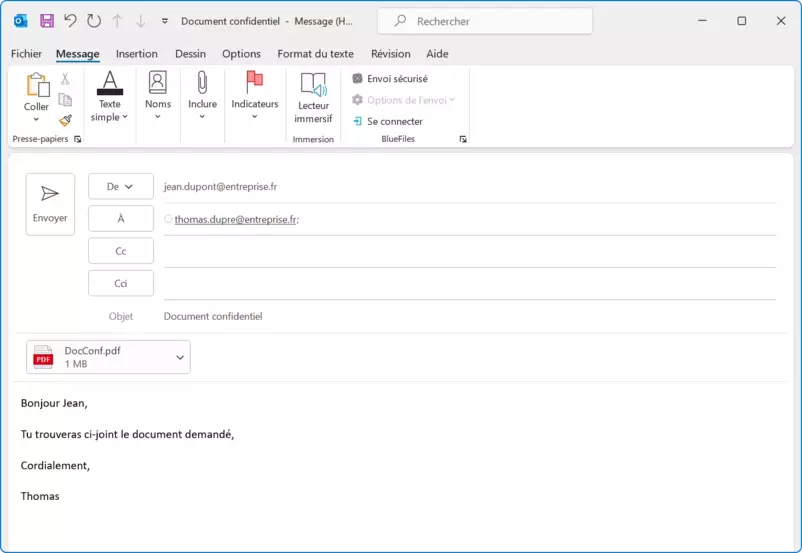Click the Outlook app icon in title bar
802x553 pixels.
tap(21, 21)
